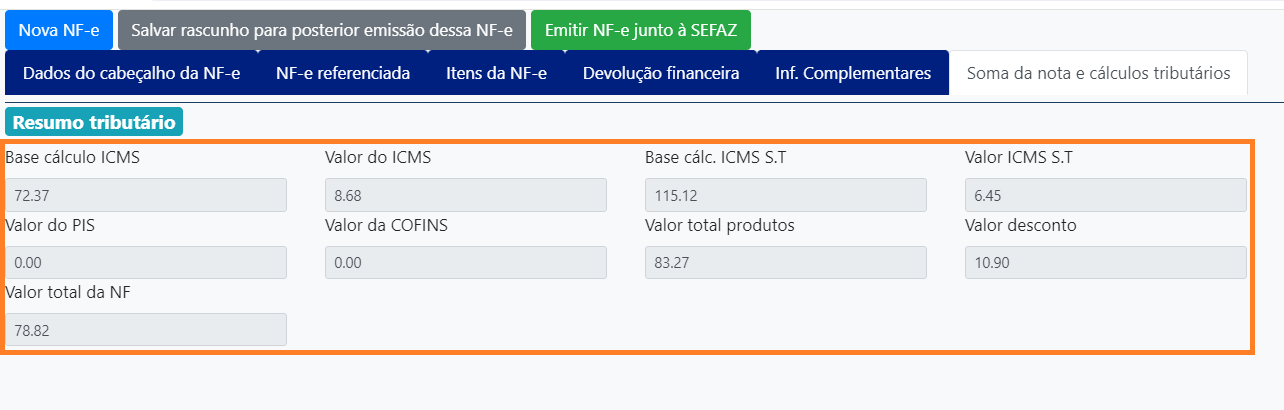
Task: Click the "Valor total da NF" label text
Action: click(68, 292)
